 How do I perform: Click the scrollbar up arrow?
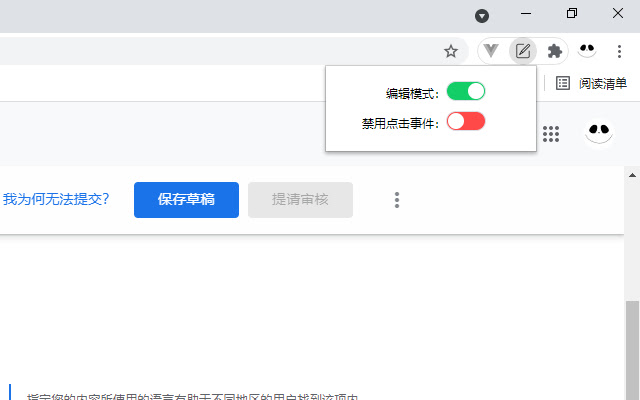(x=632, y=175)
